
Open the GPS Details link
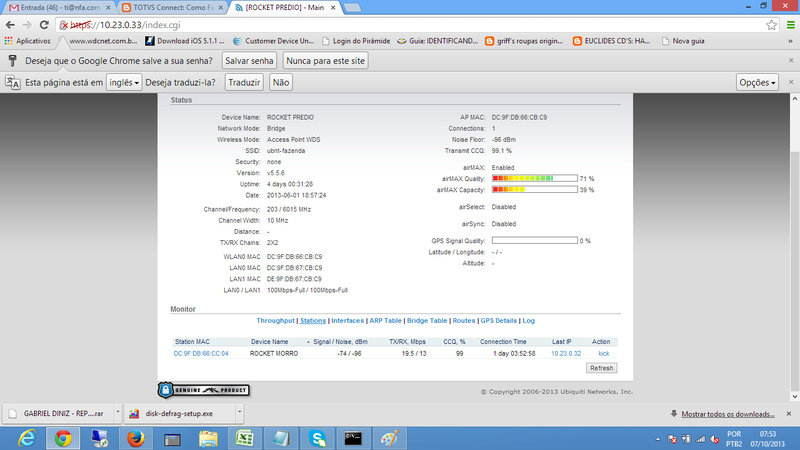498,320
